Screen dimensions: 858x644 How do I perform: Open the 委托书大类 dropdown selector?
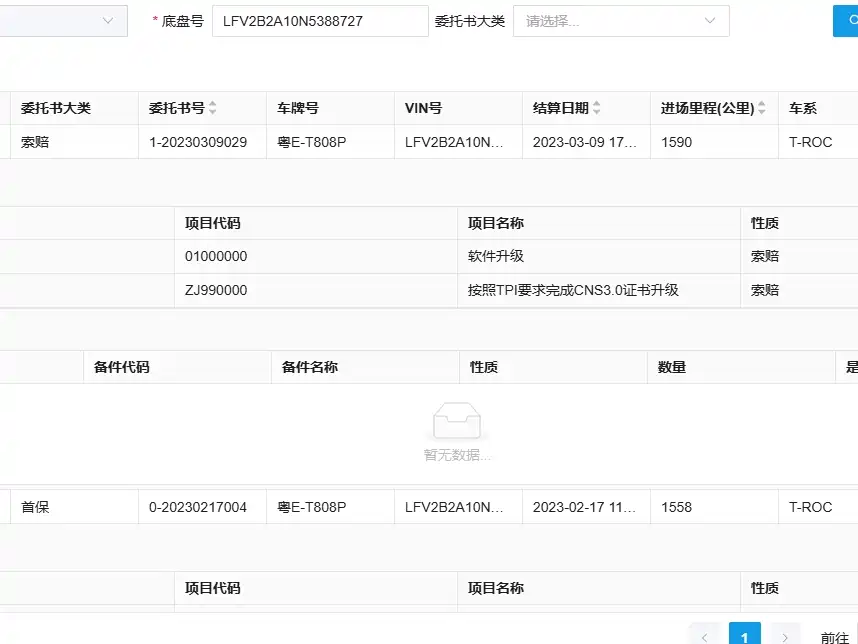[x=621, y=21]
